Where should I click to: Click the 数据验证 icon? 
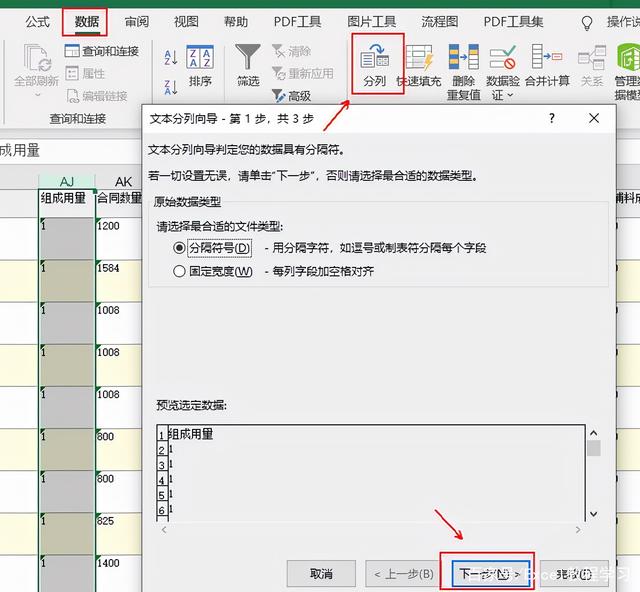502,57
